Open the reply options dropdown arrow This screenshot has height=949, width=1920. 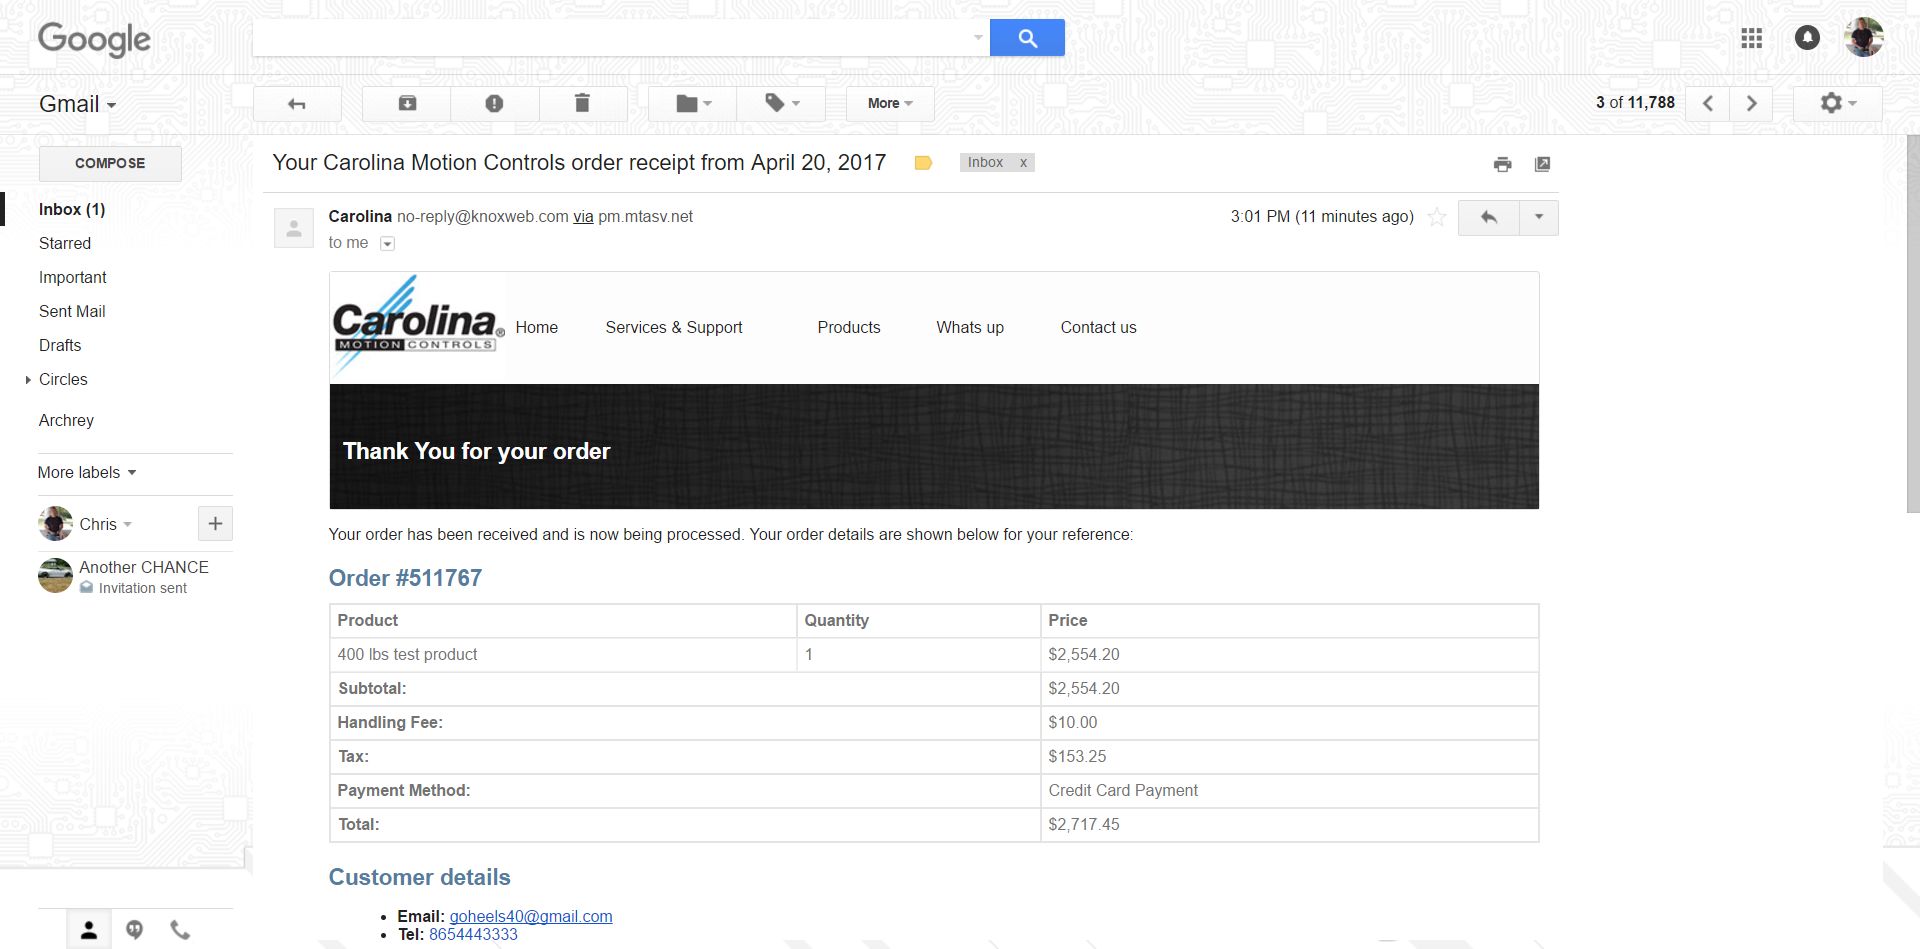[1539, 217]
